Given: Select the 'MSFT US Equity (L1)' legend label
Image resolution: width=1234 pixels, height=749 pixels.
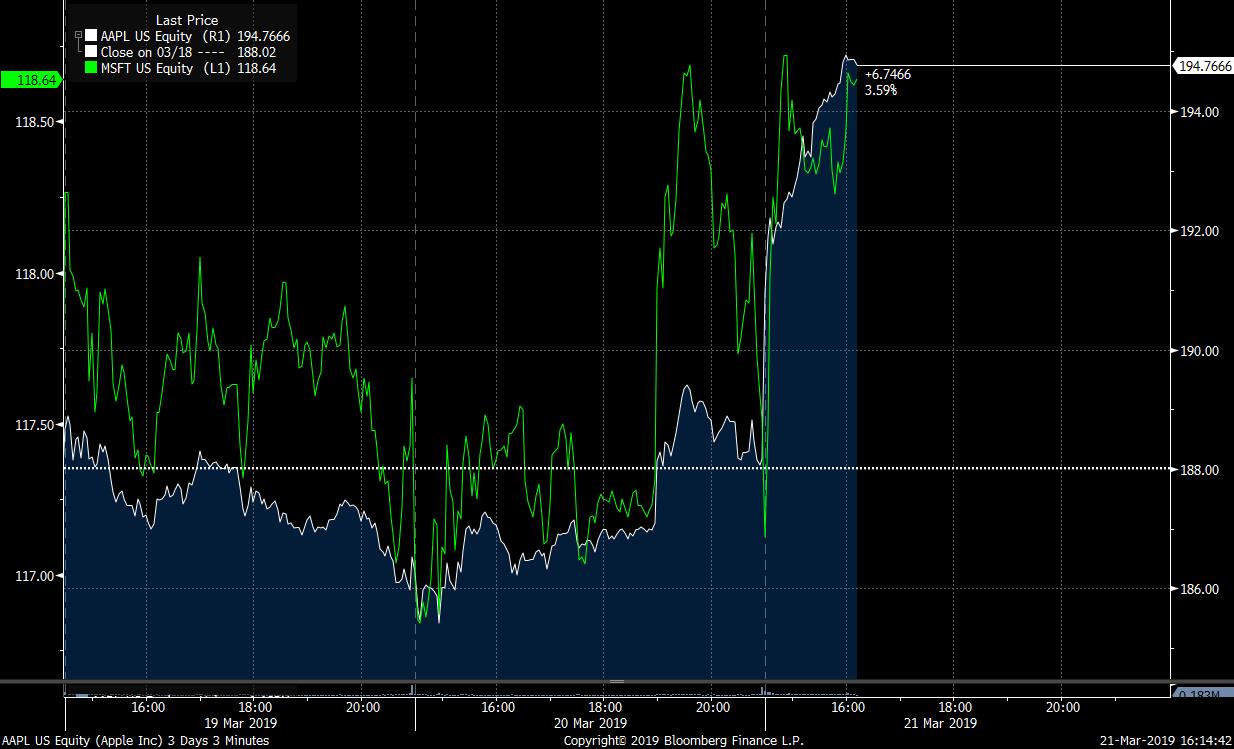Looking at the screenshot, I should 166,68.
